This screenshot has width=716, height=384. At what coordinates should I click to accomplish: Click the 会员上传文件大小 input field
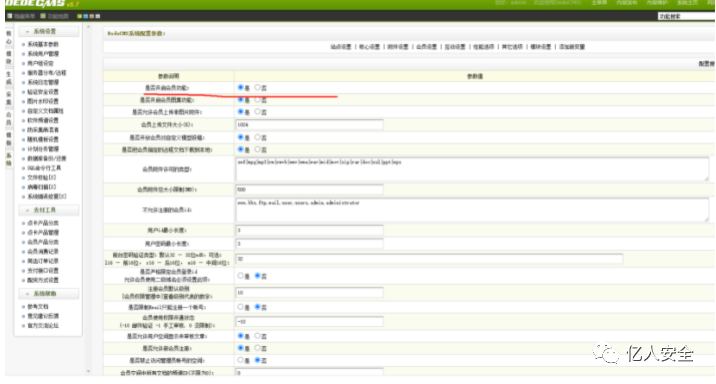click(309, 125)
